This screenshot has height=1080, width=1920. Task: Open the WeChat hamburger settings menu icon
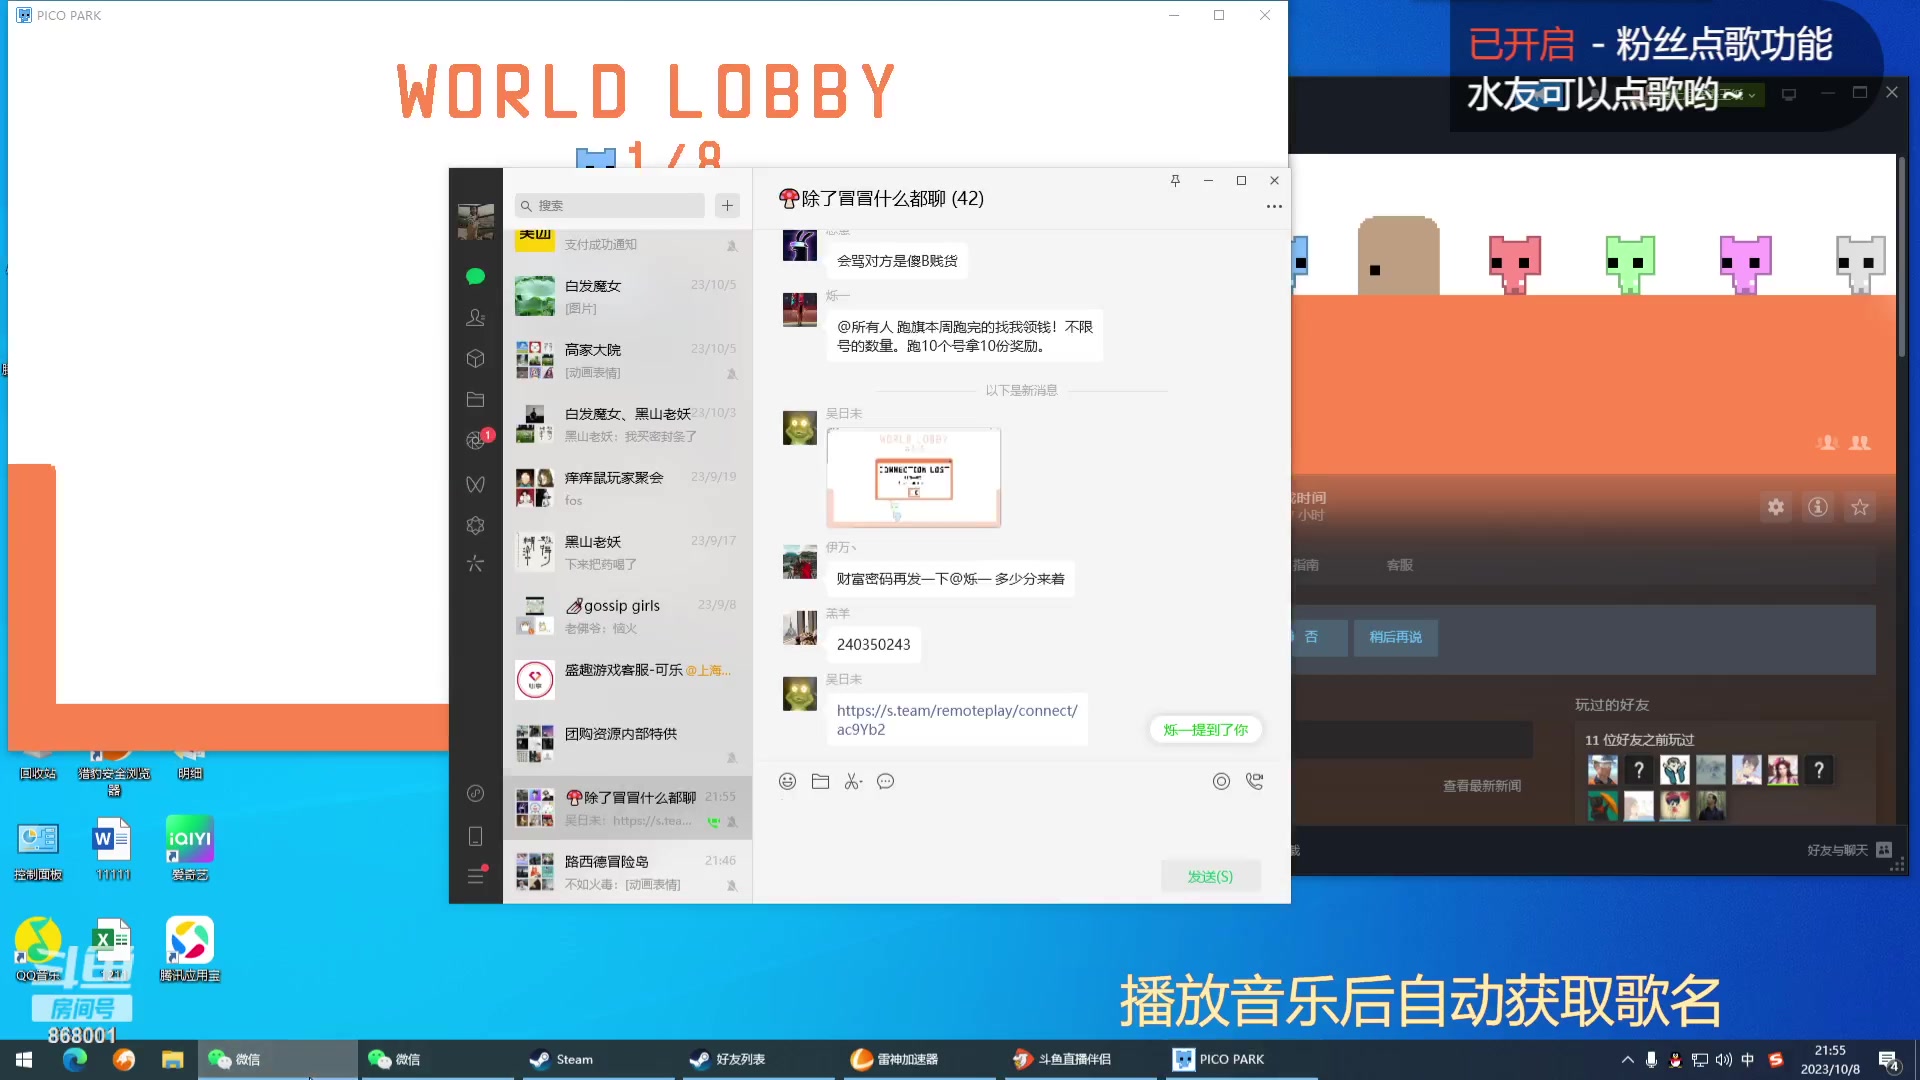pos(476,876)
